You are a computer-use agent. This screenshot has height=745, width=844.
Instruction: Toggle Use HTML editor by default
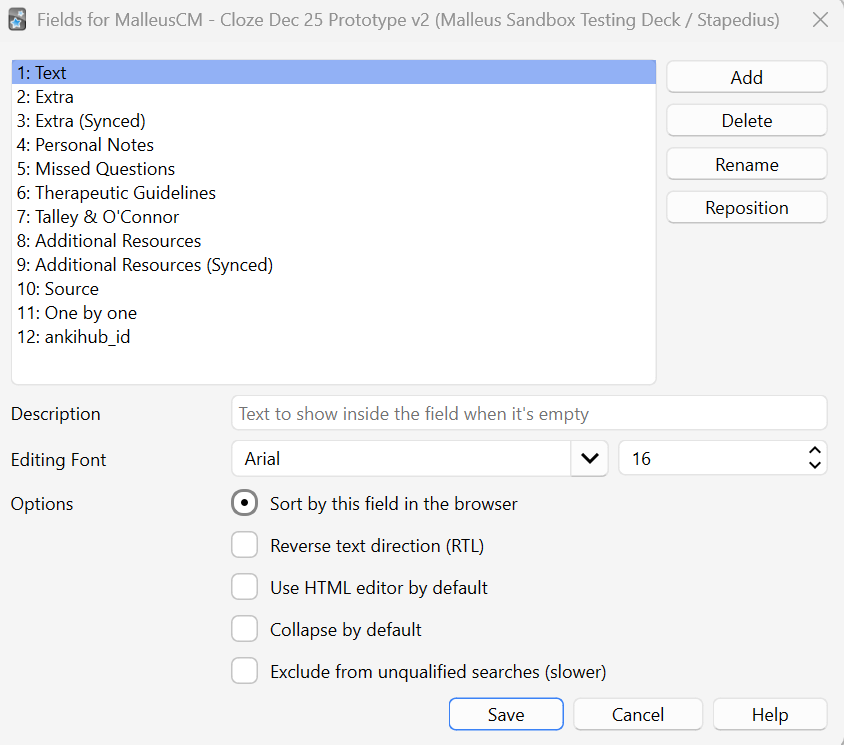click(x=244, y=587)
